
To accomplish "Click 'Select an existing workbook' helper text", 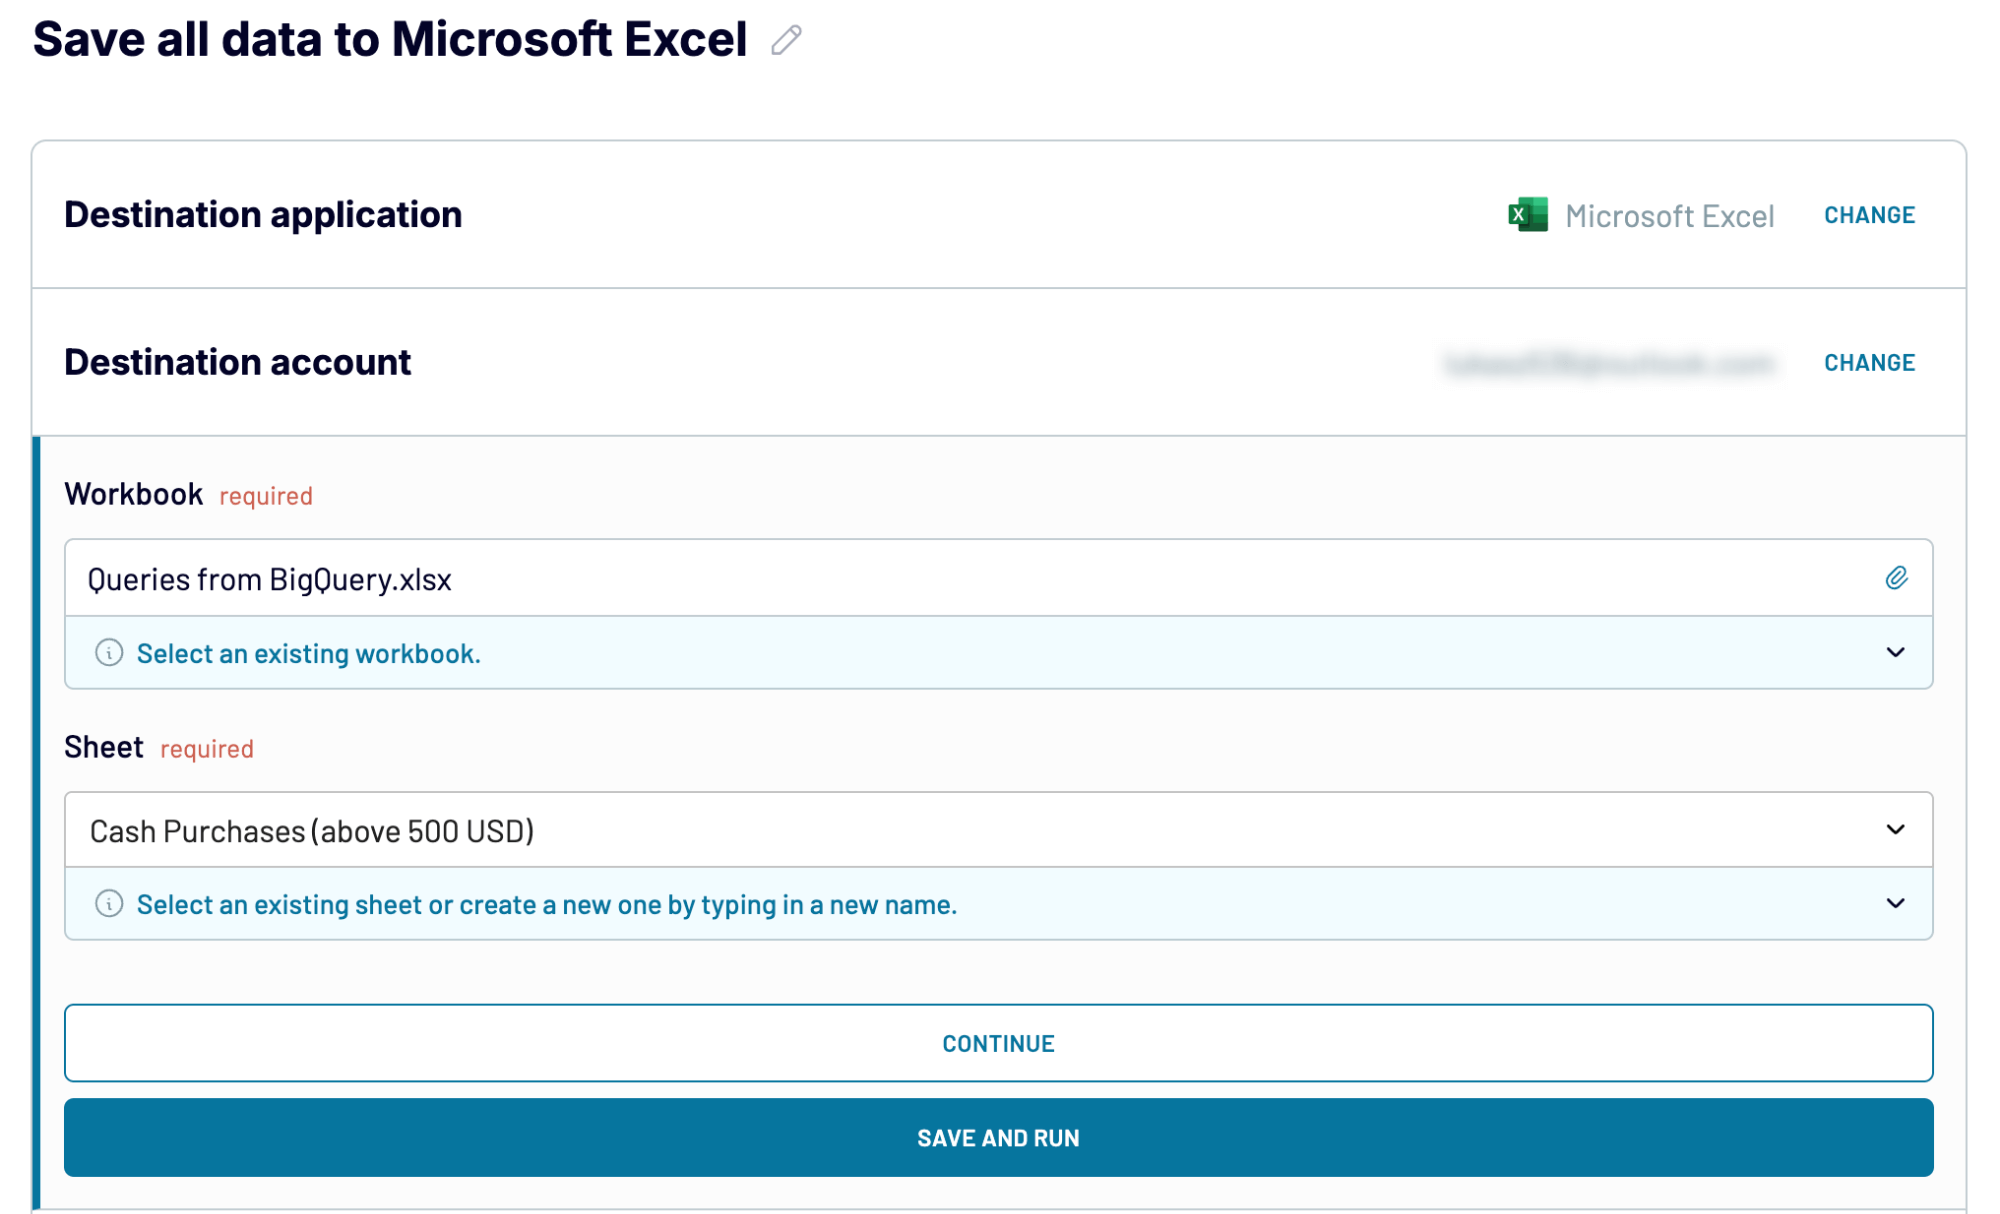I will 309,653.
